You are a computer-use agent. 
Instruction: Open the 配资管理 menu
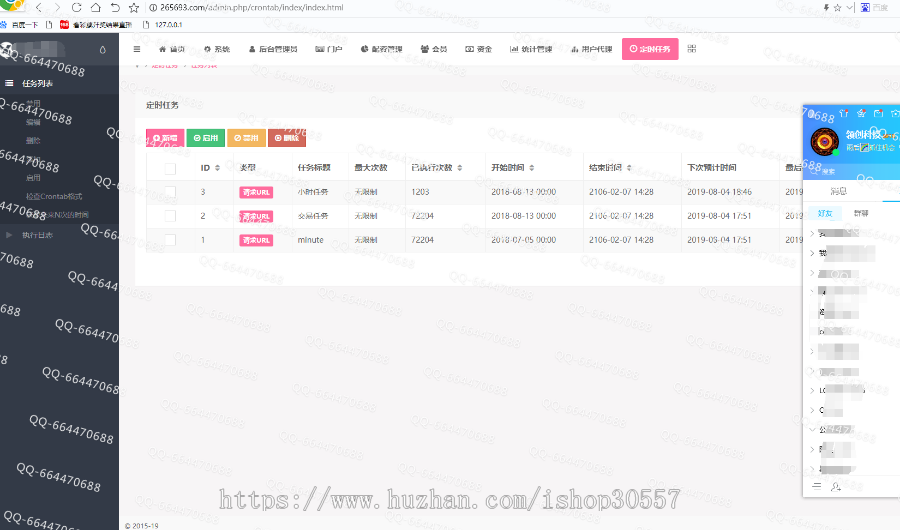(381, 49)
